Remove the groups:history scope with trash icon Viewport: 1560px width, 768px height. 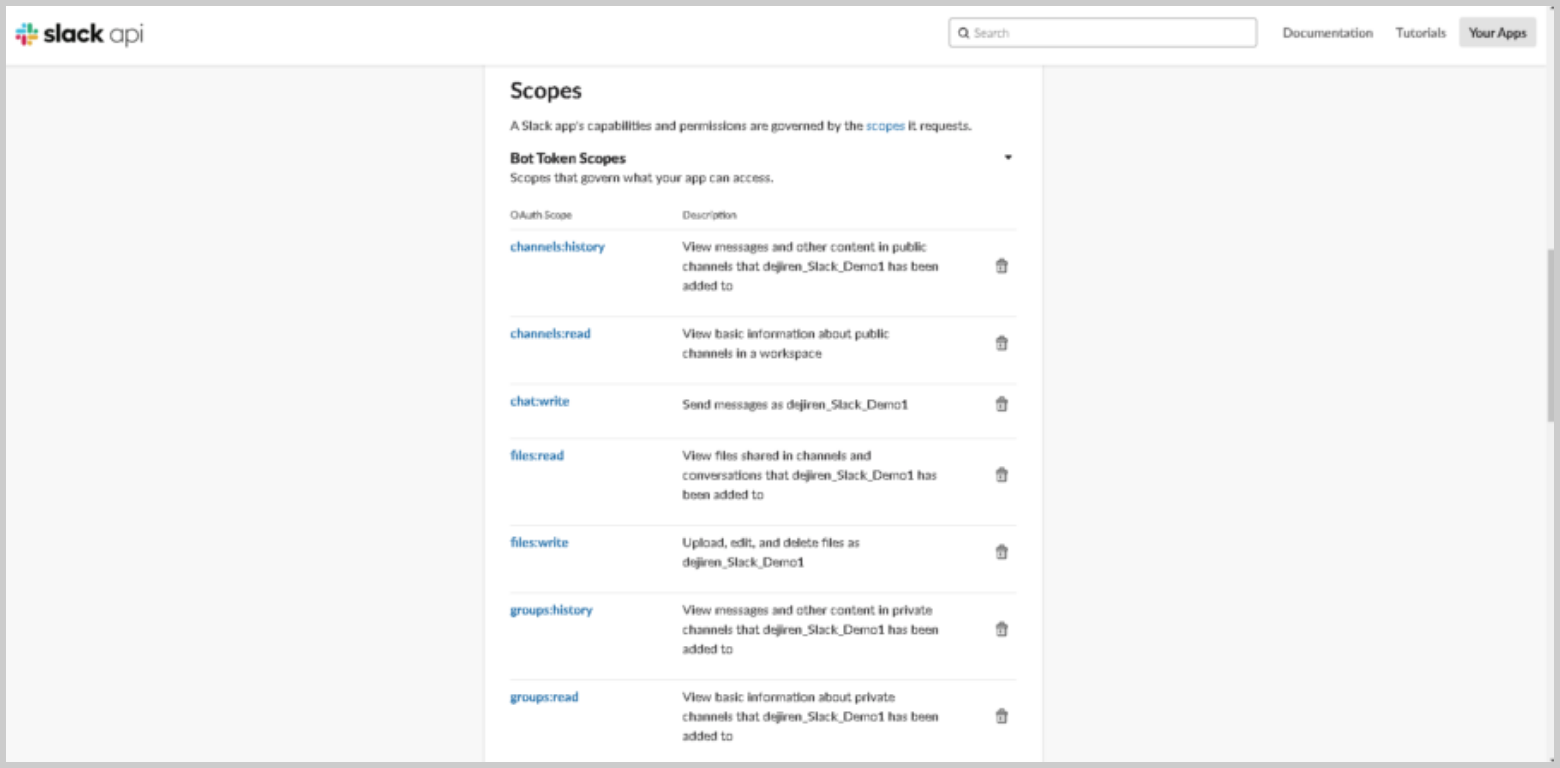click(1001, 629)
